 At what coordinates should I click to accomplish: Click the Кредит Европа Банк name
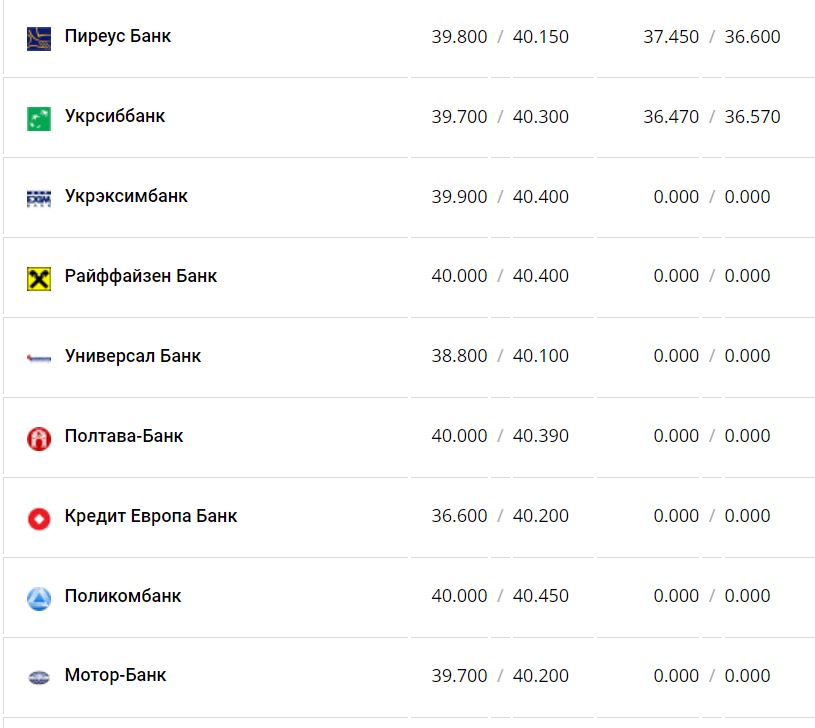click(x=151, y=517)
